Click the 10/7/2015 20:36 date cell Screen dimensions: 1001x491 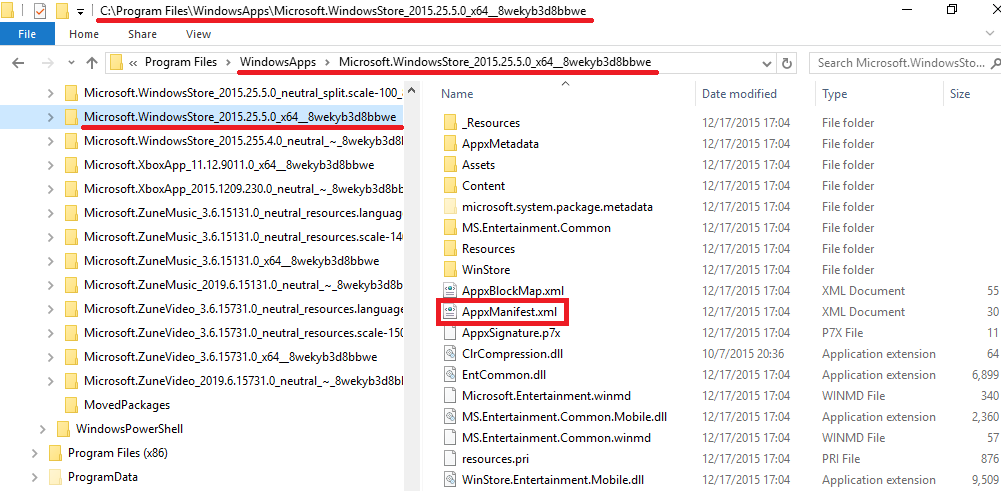(743, 354)
